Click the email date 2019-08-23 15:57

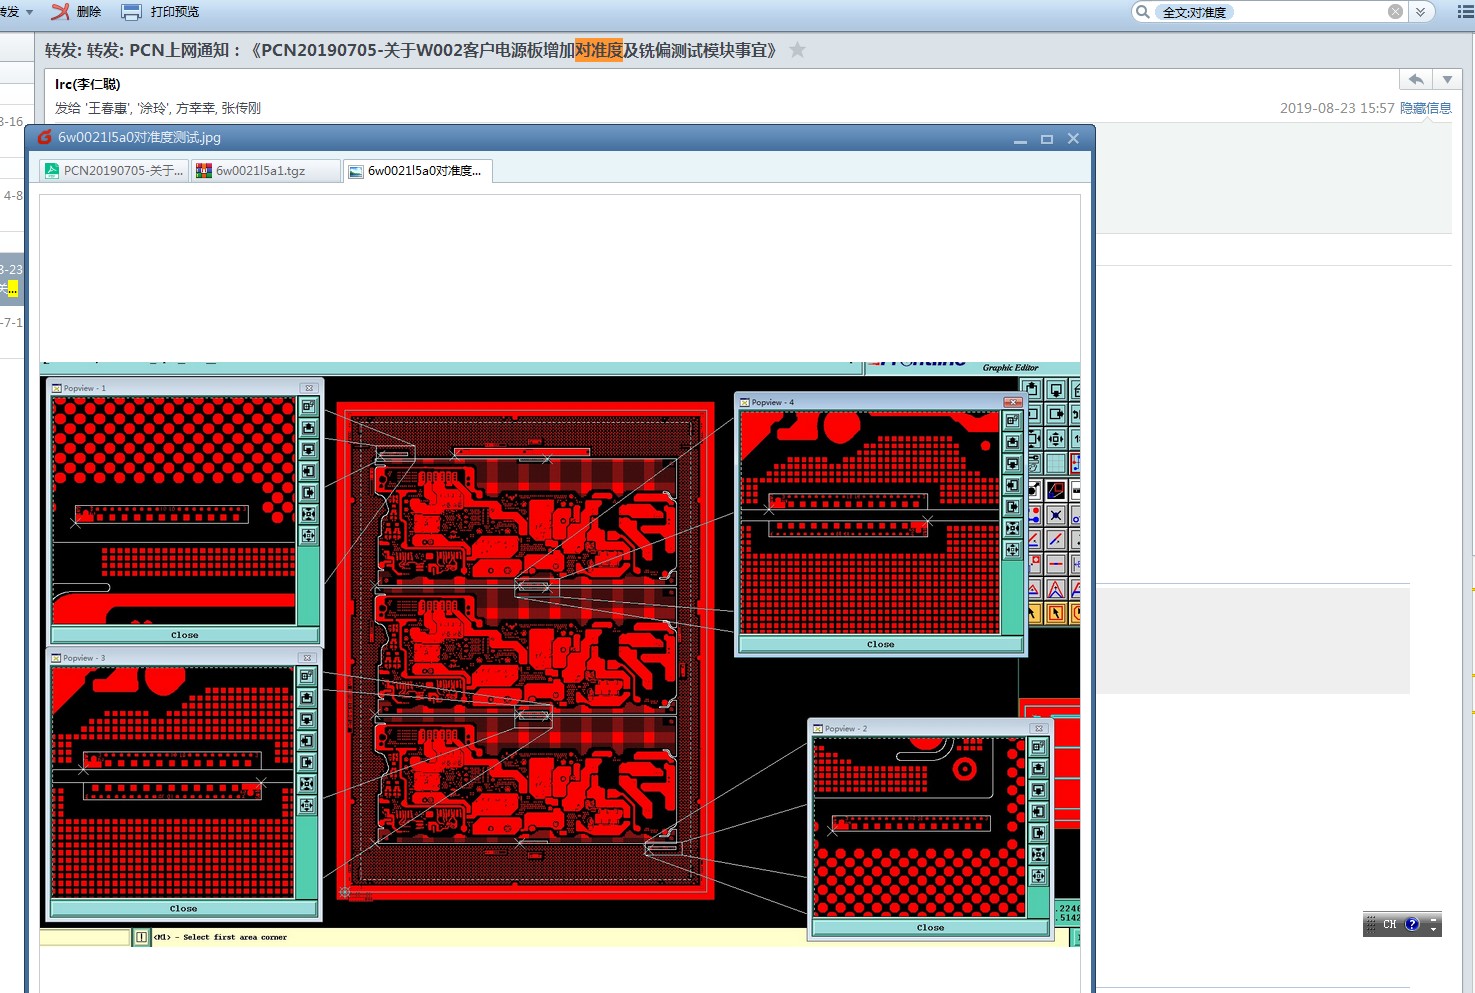[1337, 108]
